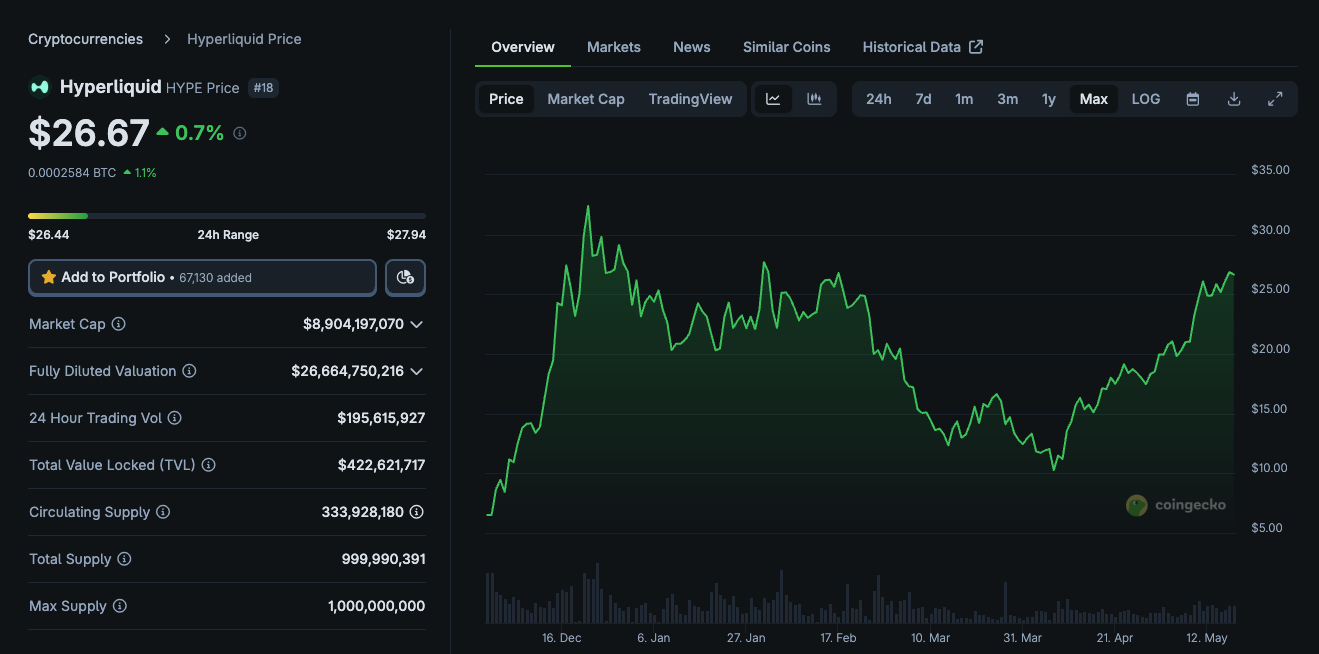1319x654 pixels.
Task: Show info for Circulating Supply label
Action: pos(163,512)
